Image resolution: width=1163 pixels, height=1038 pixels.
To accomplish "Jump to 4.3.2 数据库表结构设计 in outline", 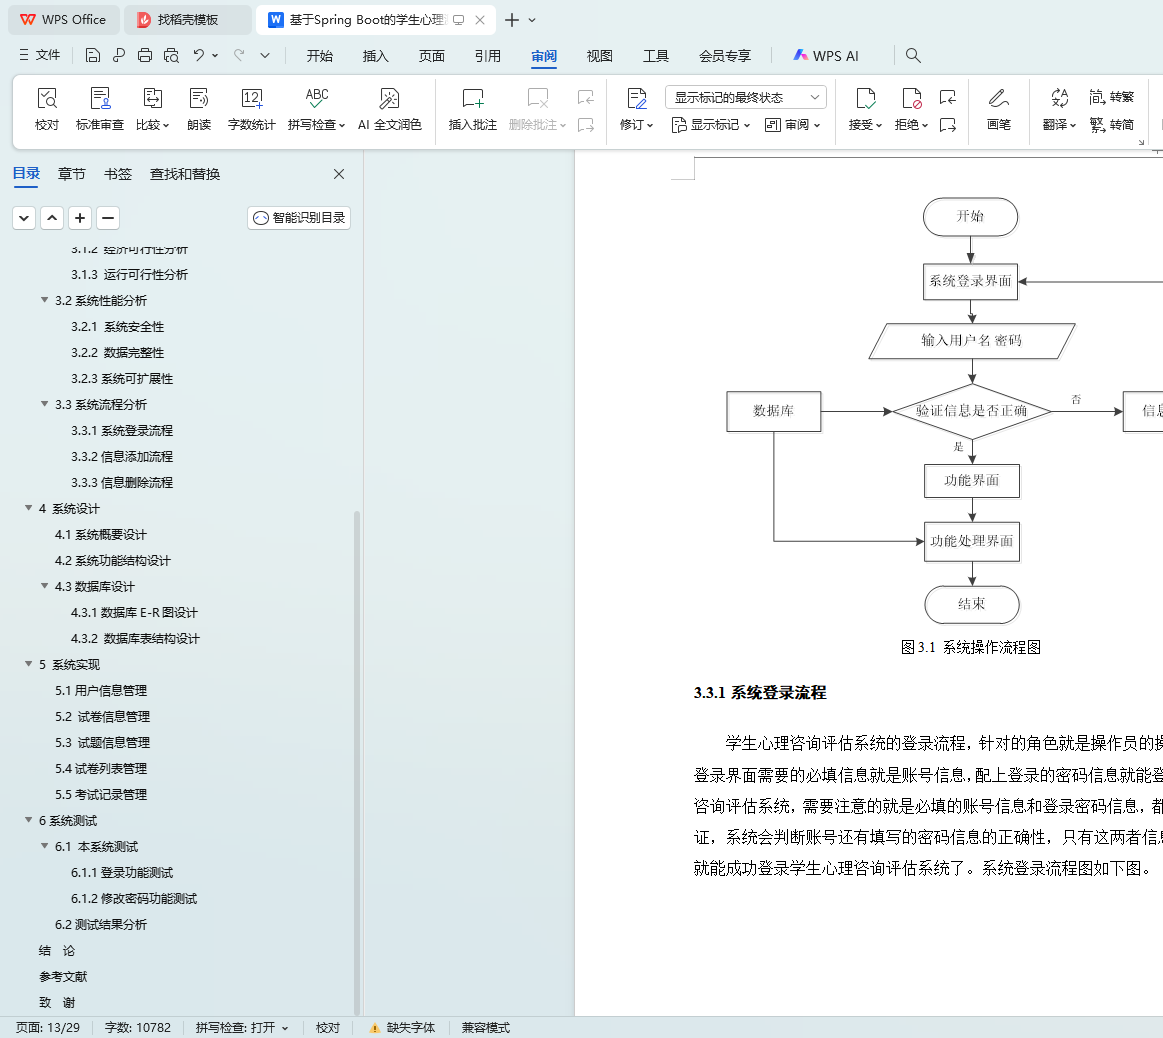I will tap(135, 638).
